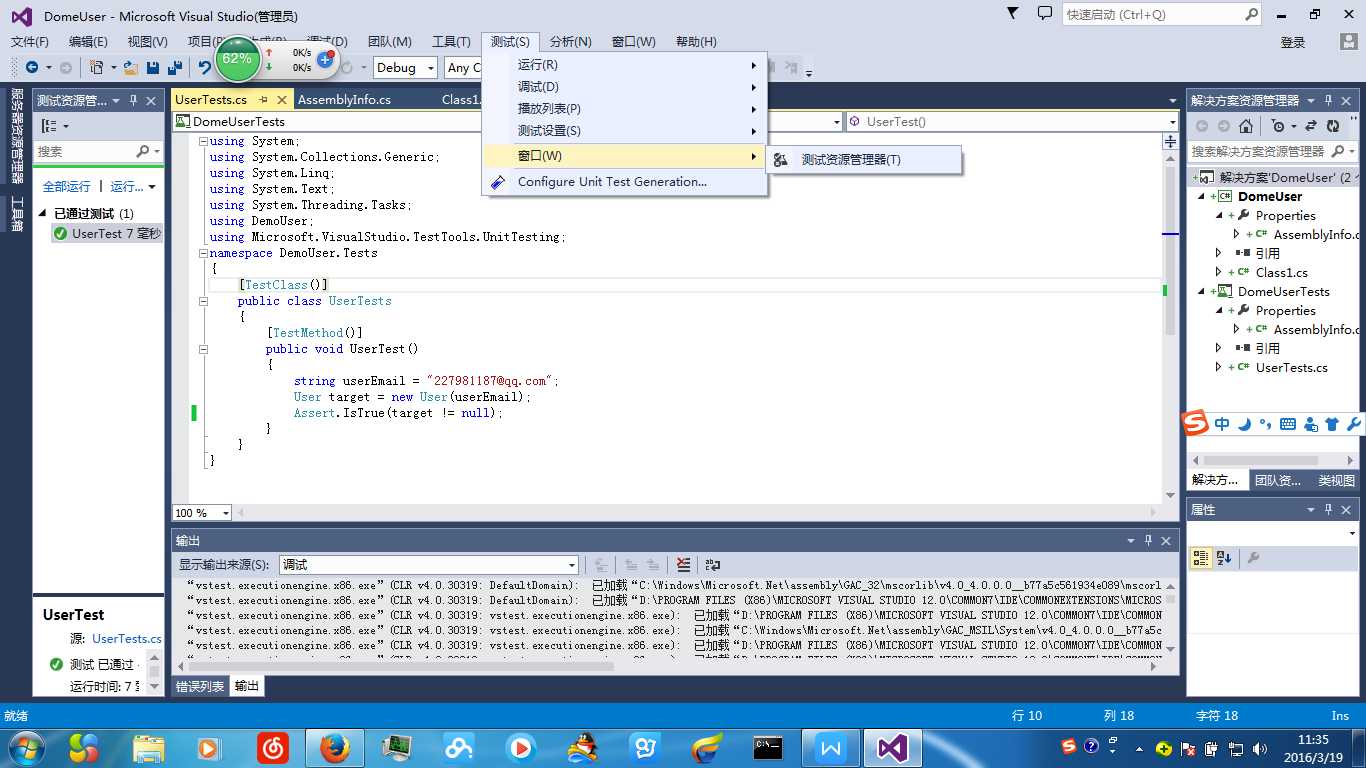Click the Save All toolbar icon
The height and width of the screenshot is (768, 1366).
click(x=174, y=68)
